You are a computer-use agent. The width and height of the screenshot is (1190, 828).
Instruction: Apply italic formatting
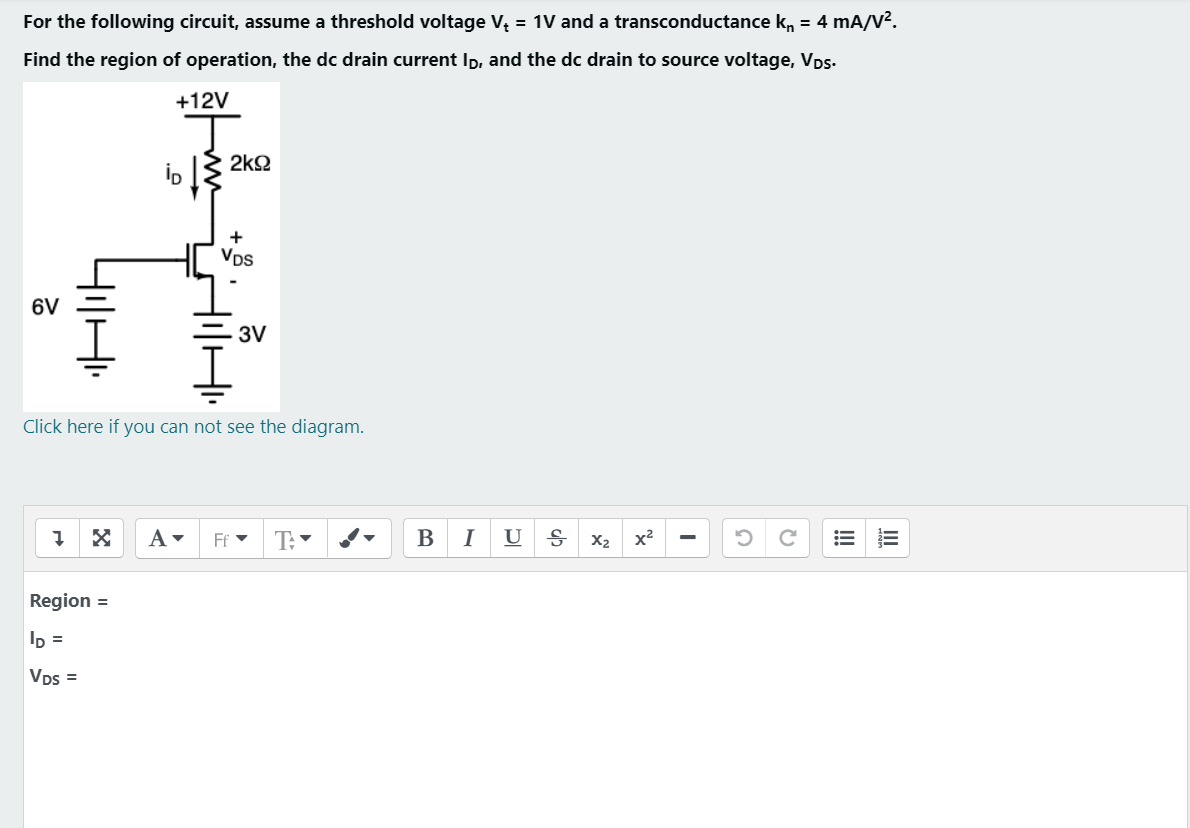[467, 538]
